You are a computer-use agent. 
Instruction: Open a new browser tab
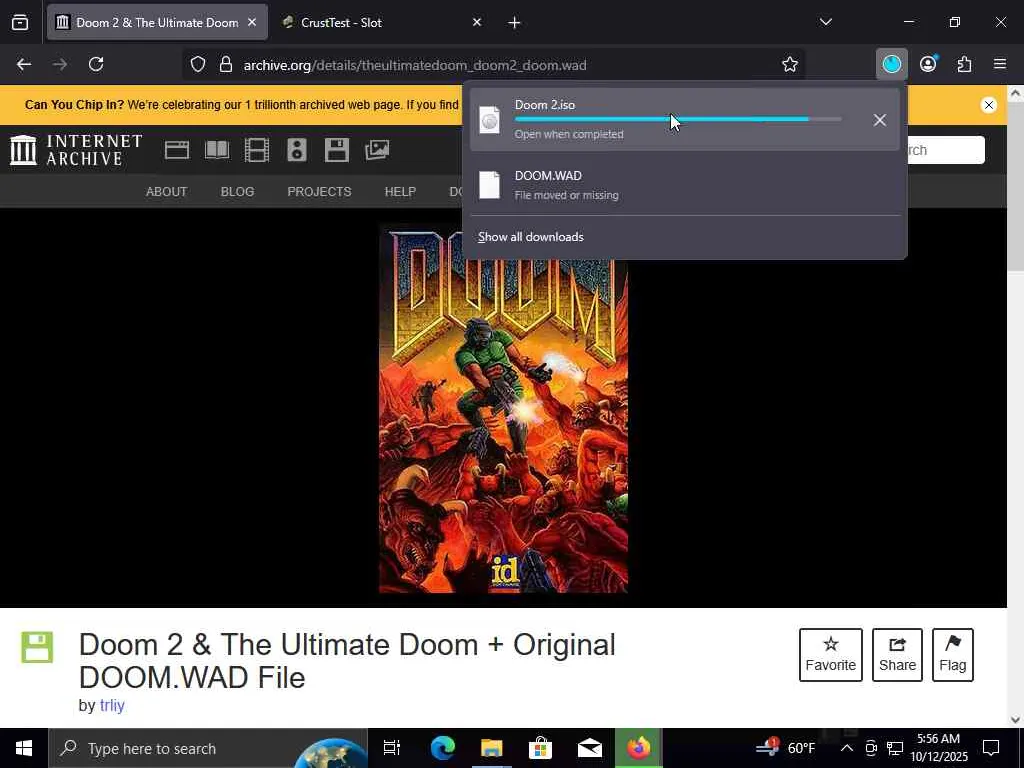pyautogui.click(x=514, y=23)
